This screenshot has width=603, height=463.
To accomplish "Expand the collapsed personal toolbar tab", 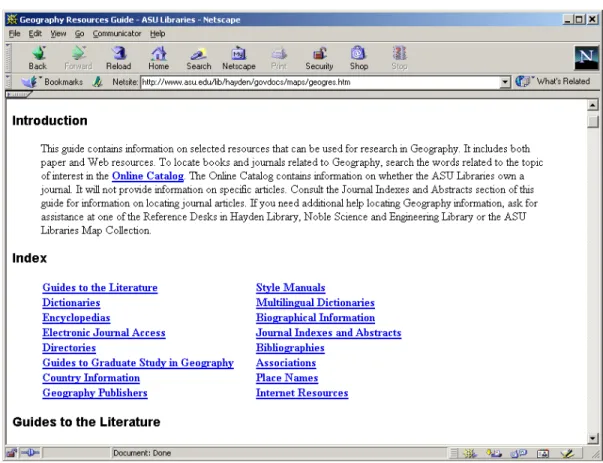I will [18, 94].
